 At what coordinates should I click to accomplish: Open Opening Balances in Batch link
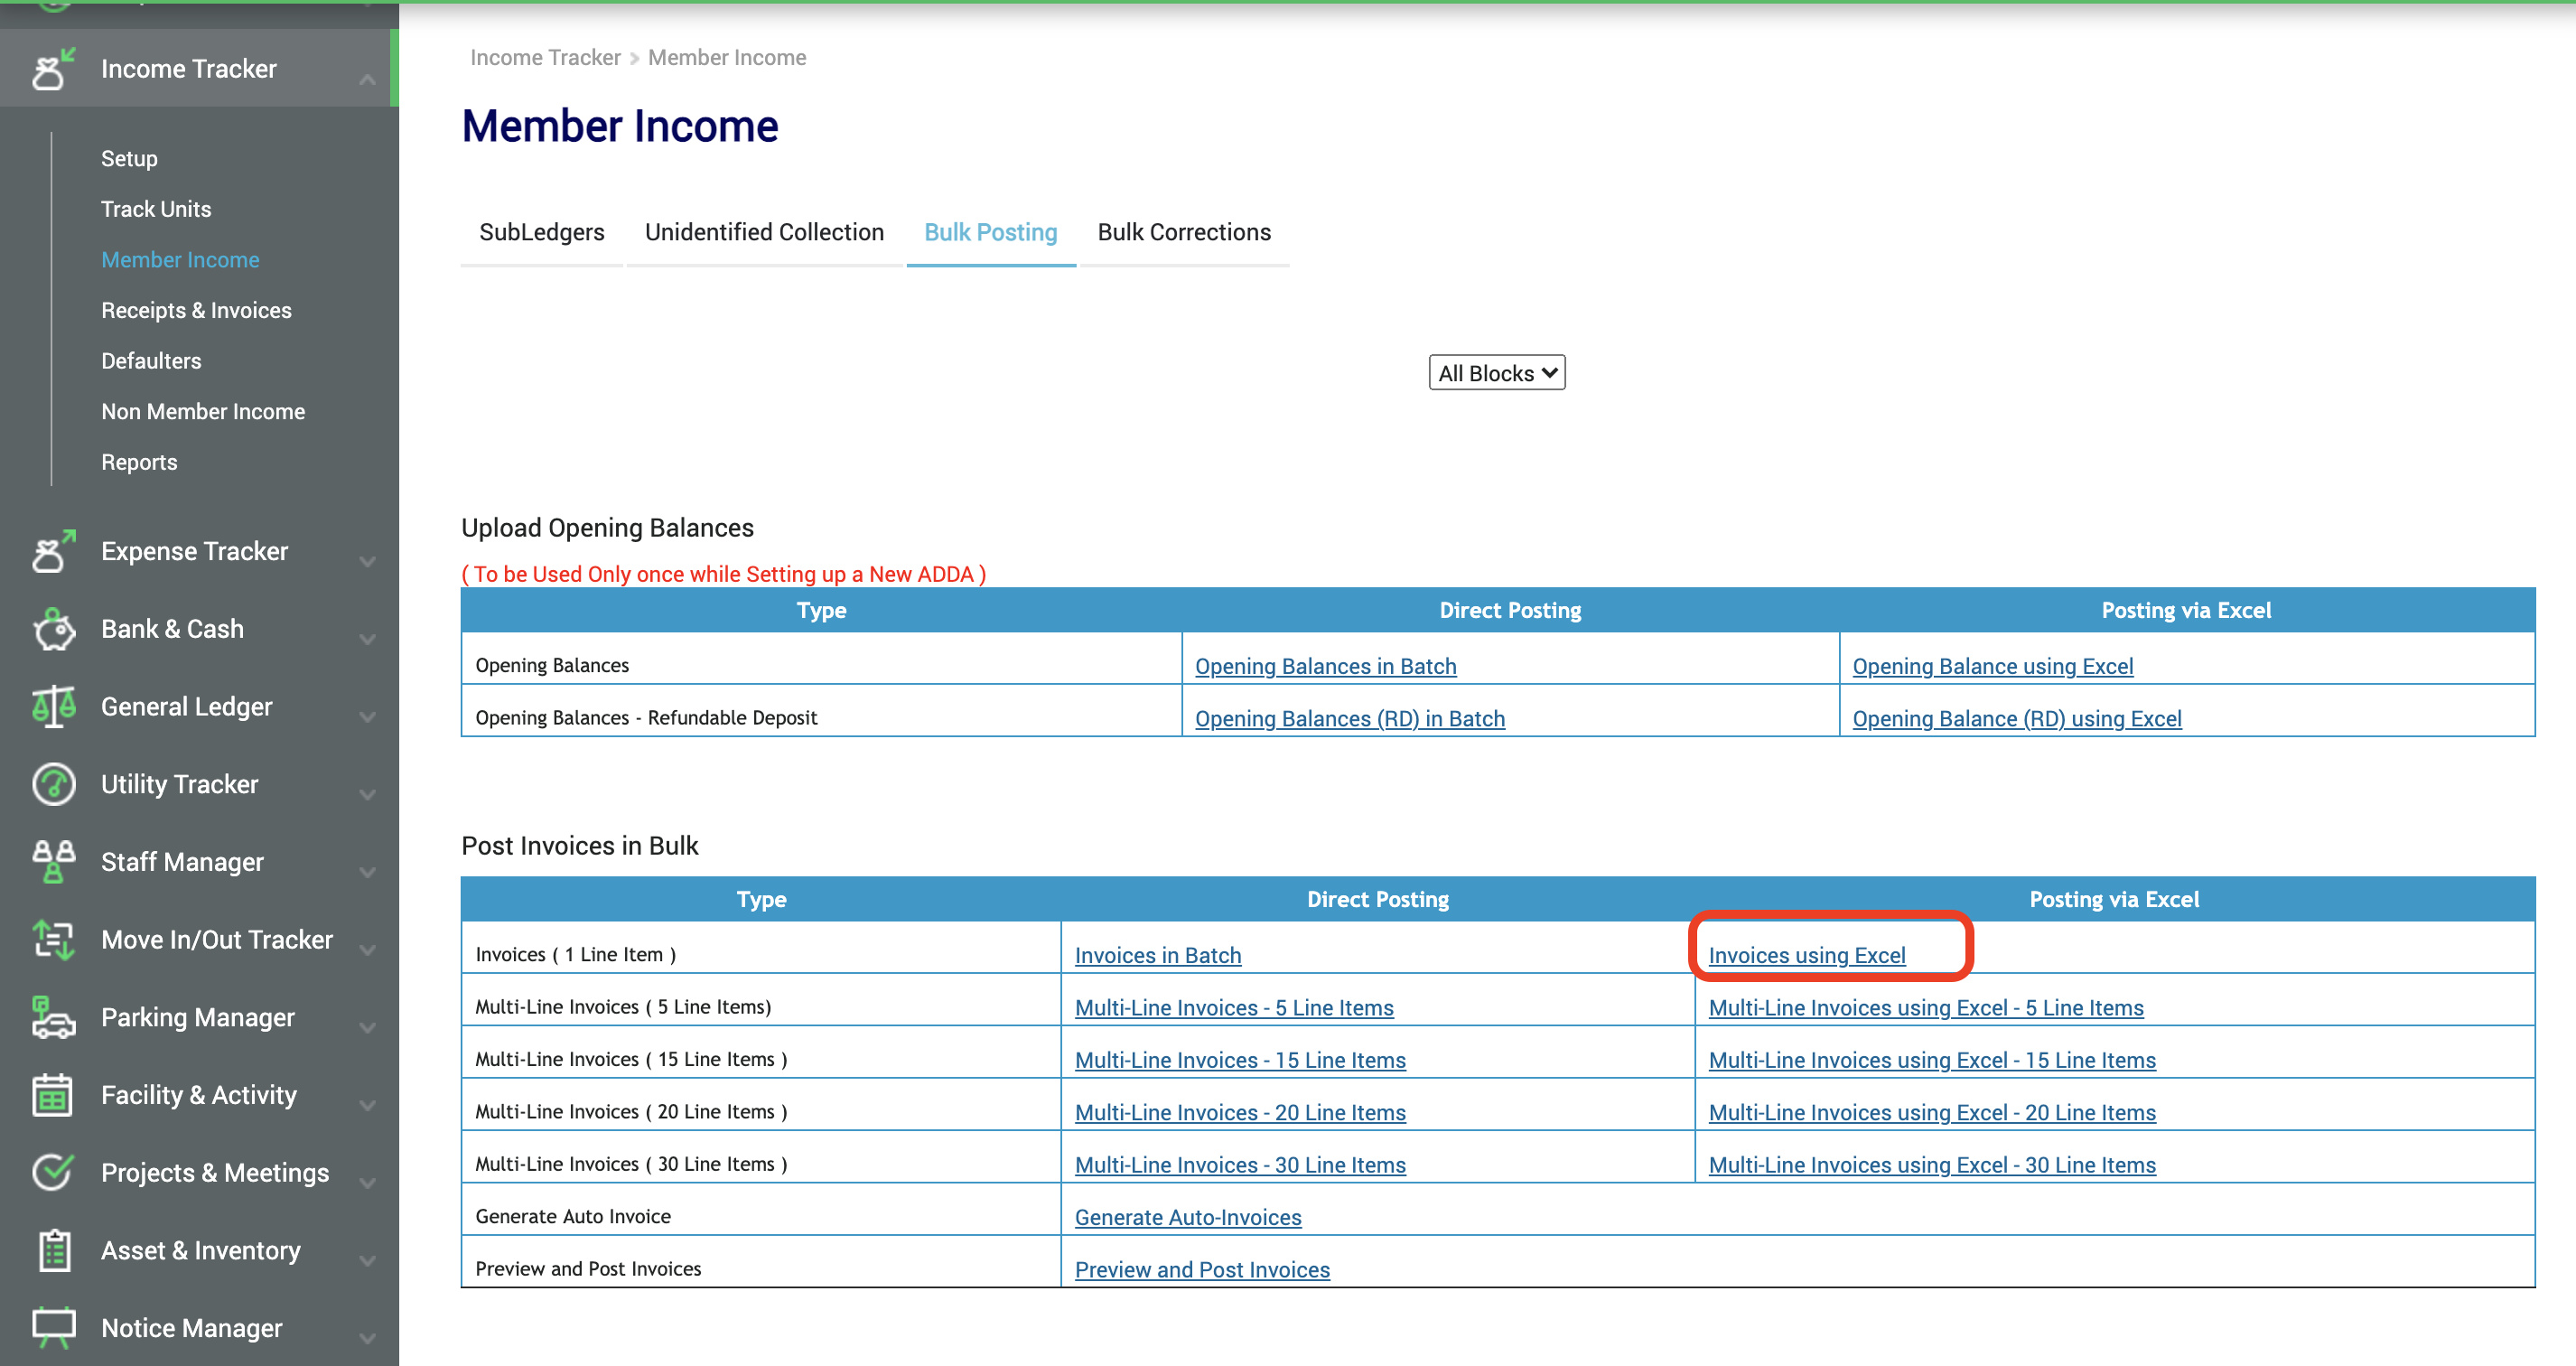point(1325,666)
